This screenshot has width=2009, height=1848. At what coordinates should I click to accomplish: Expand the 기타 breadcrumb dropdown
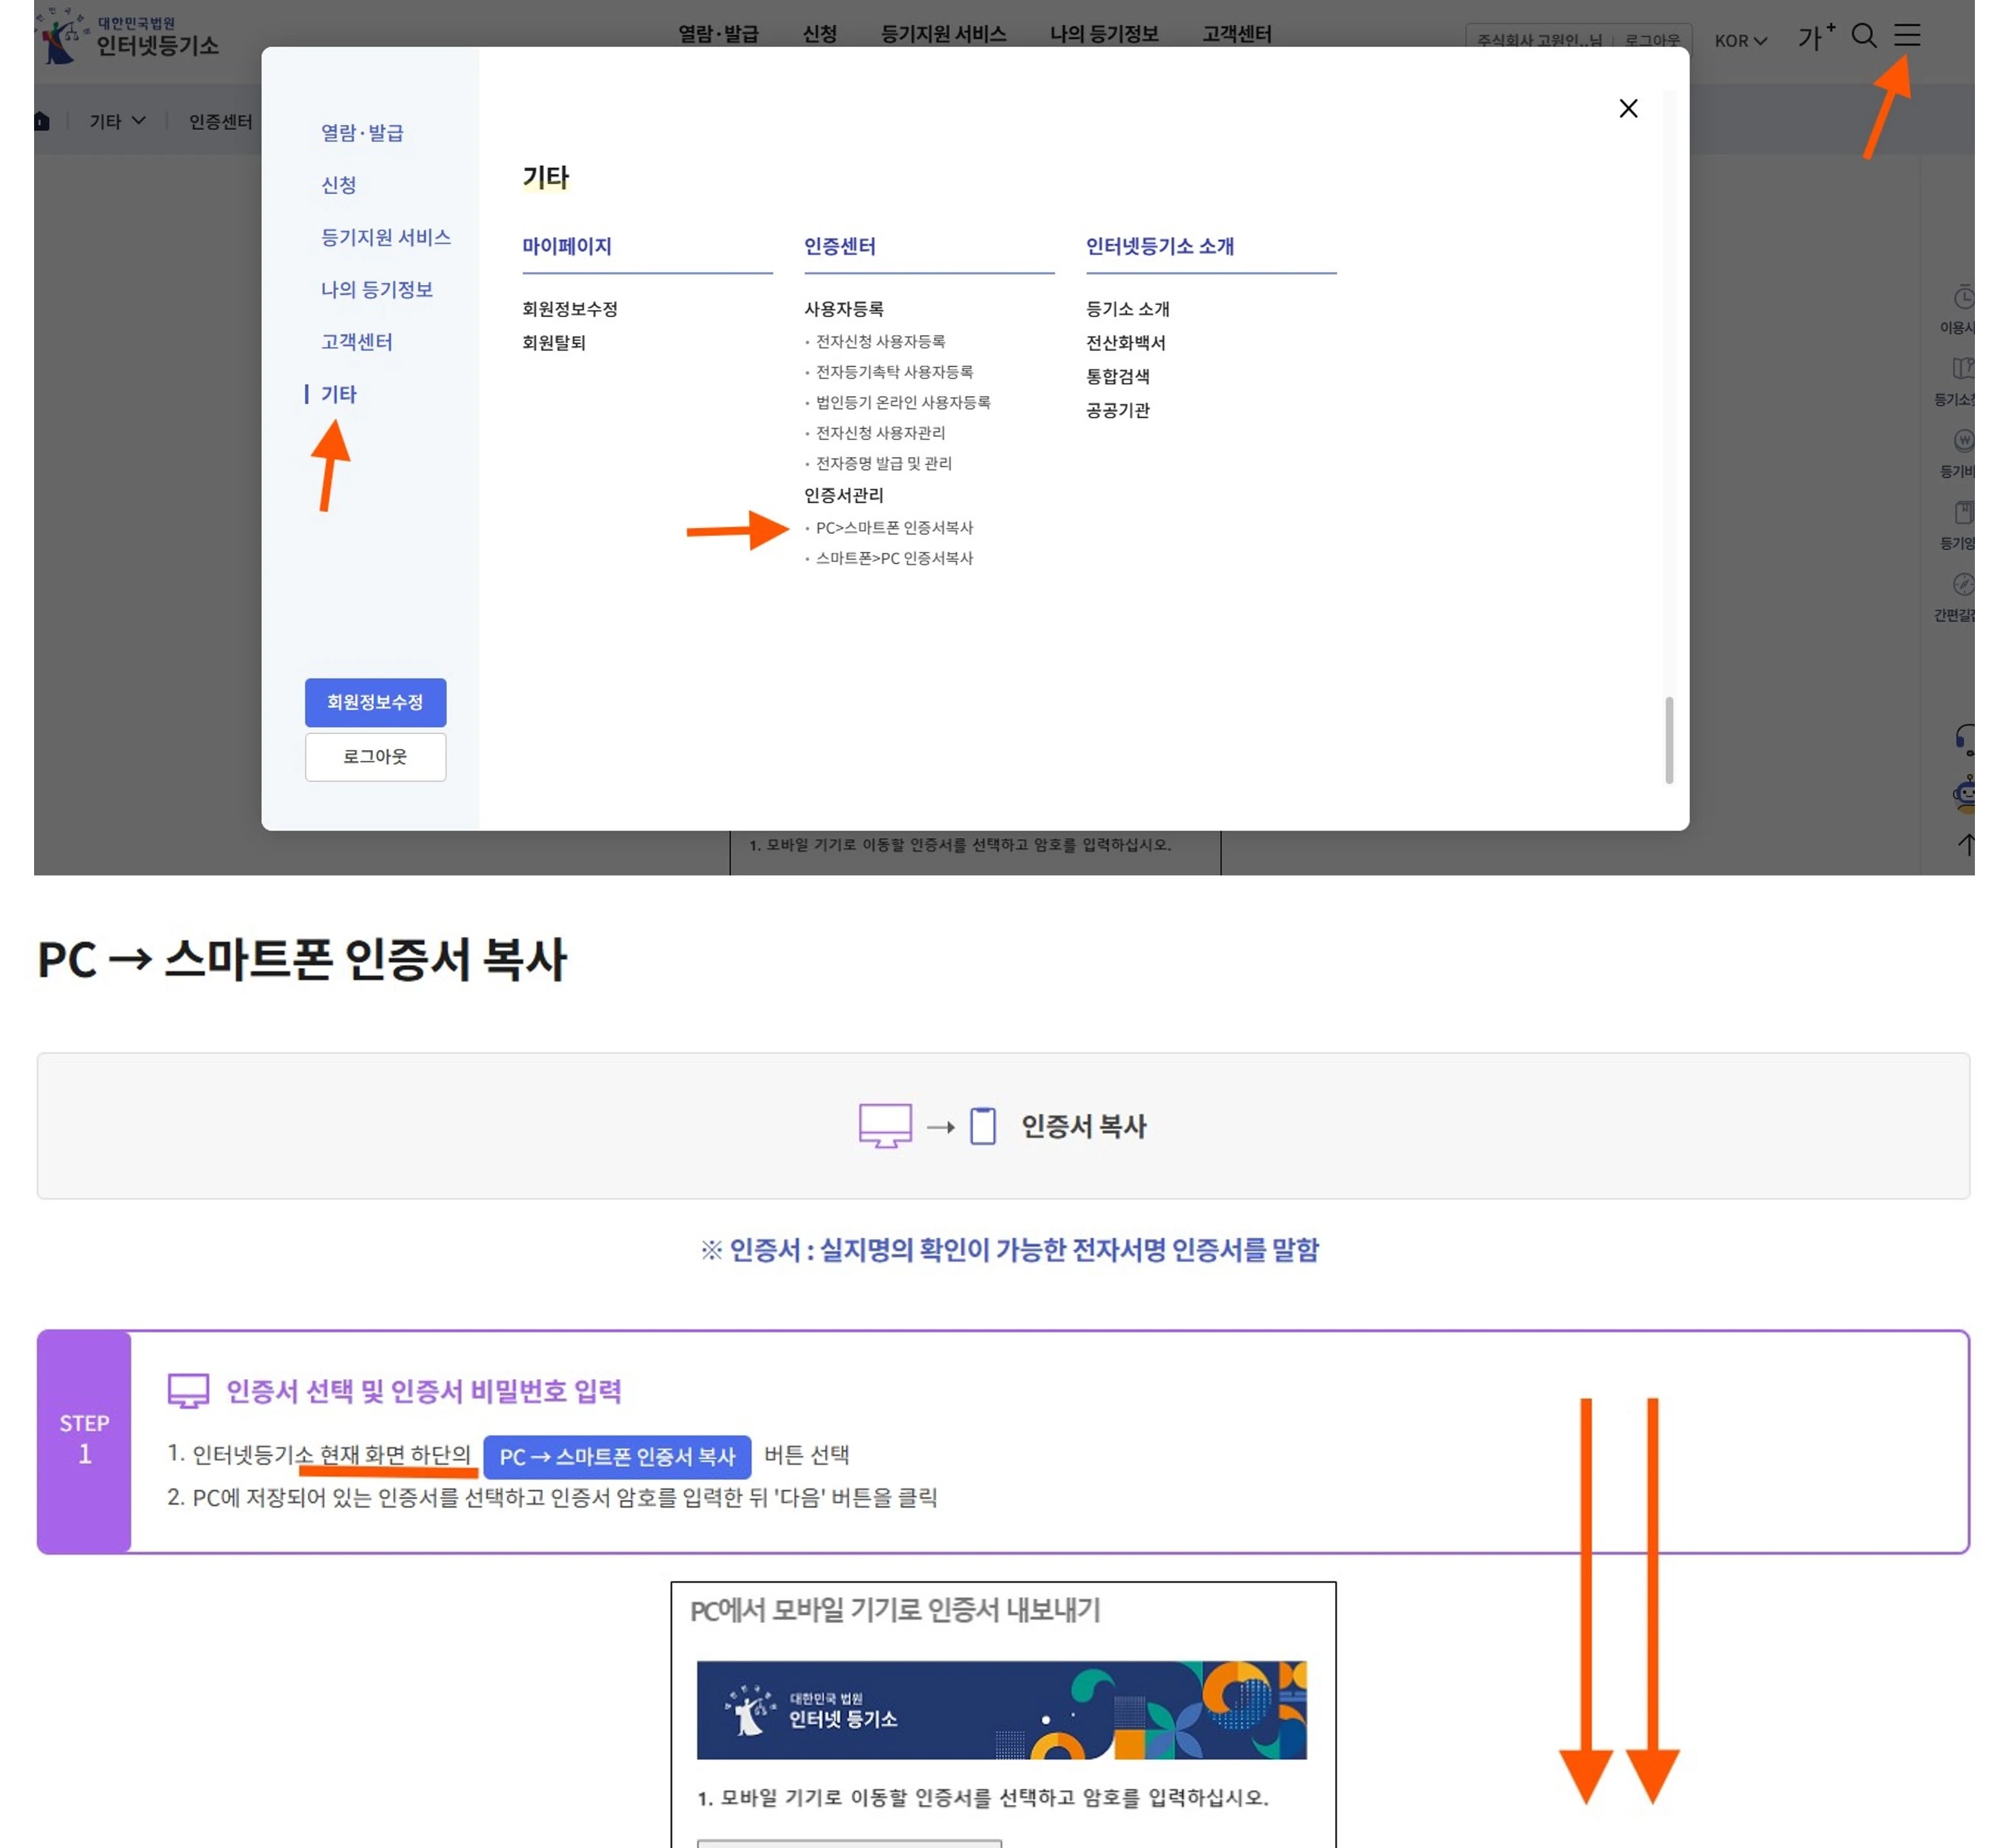click(x=117, y=121)
